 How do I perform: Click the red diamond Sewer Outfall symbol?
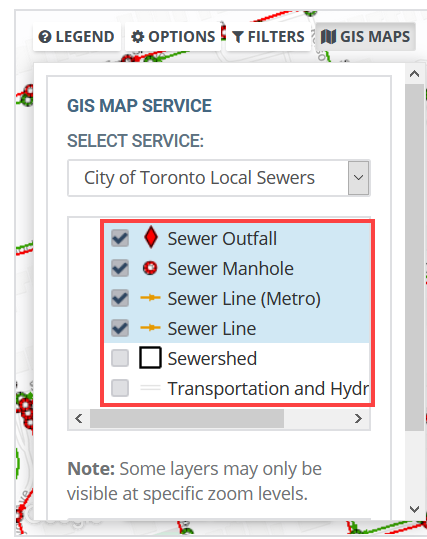pyautogui.click(x=151, y=237)
